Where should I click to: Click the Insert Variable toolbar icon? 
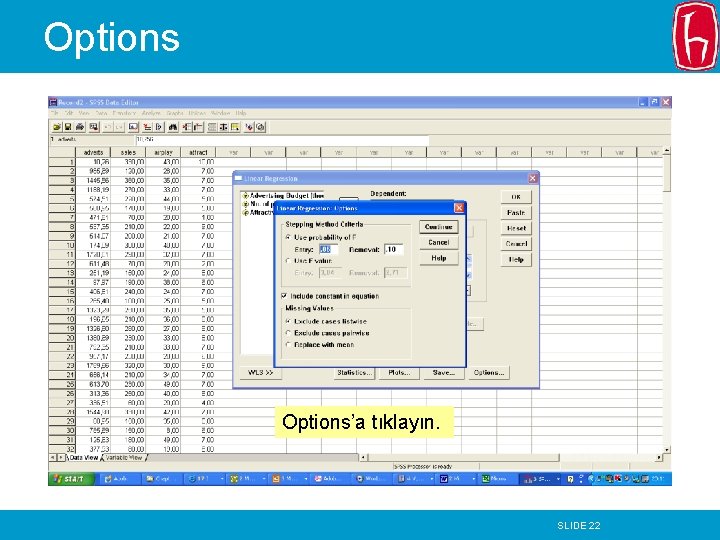tap(198, 127)
